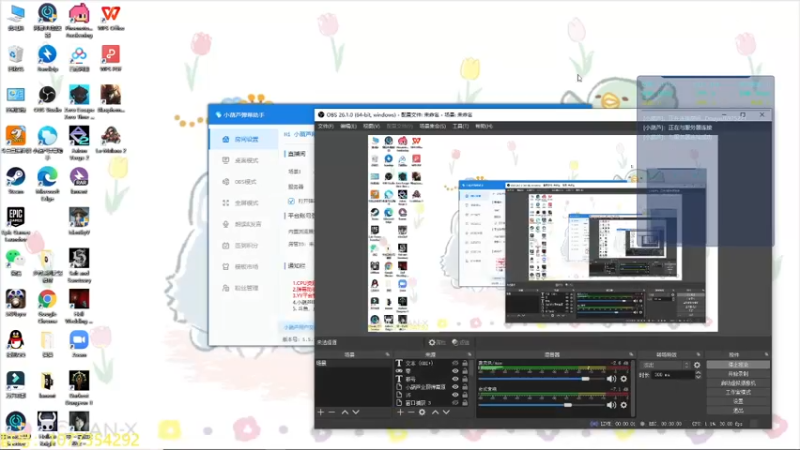Screen dimensions: 800x450
Task: Adjust transition duration stepper arrows
Action: (x=698, y=375)
